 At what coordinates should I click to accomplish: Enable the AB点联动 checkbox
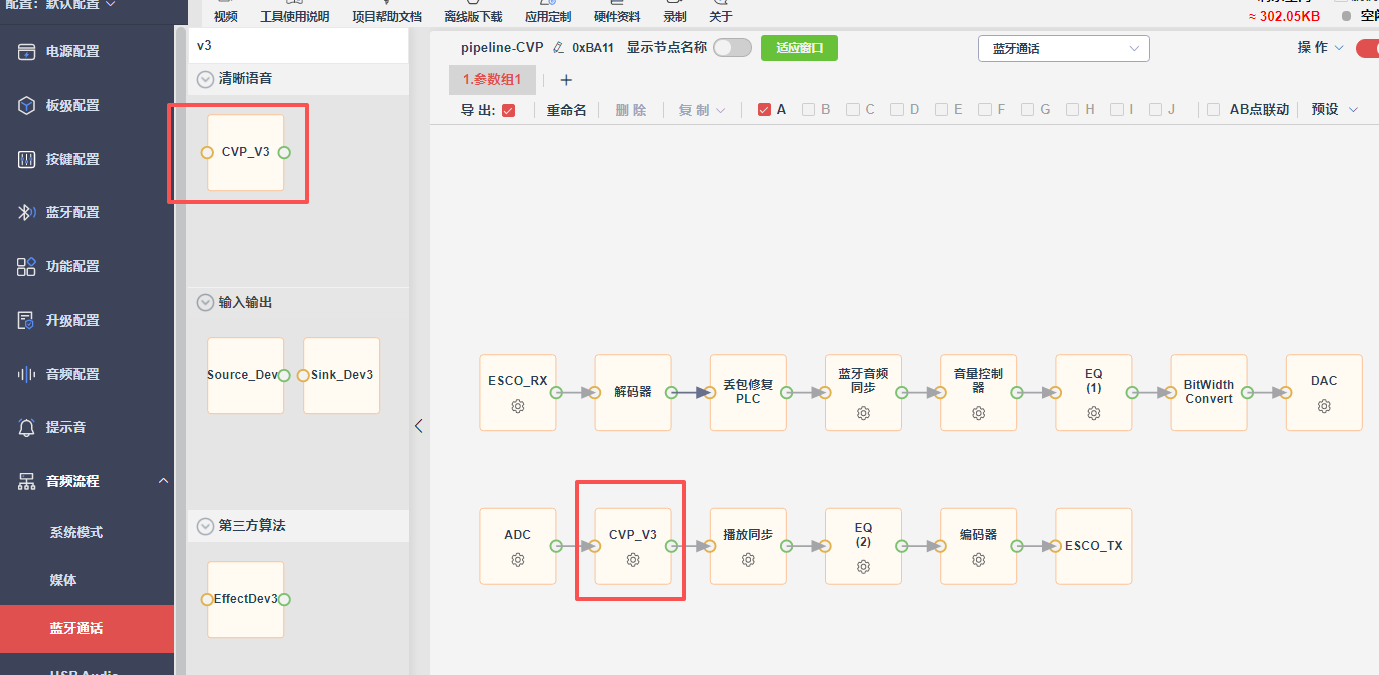[x=1214, y=110]
